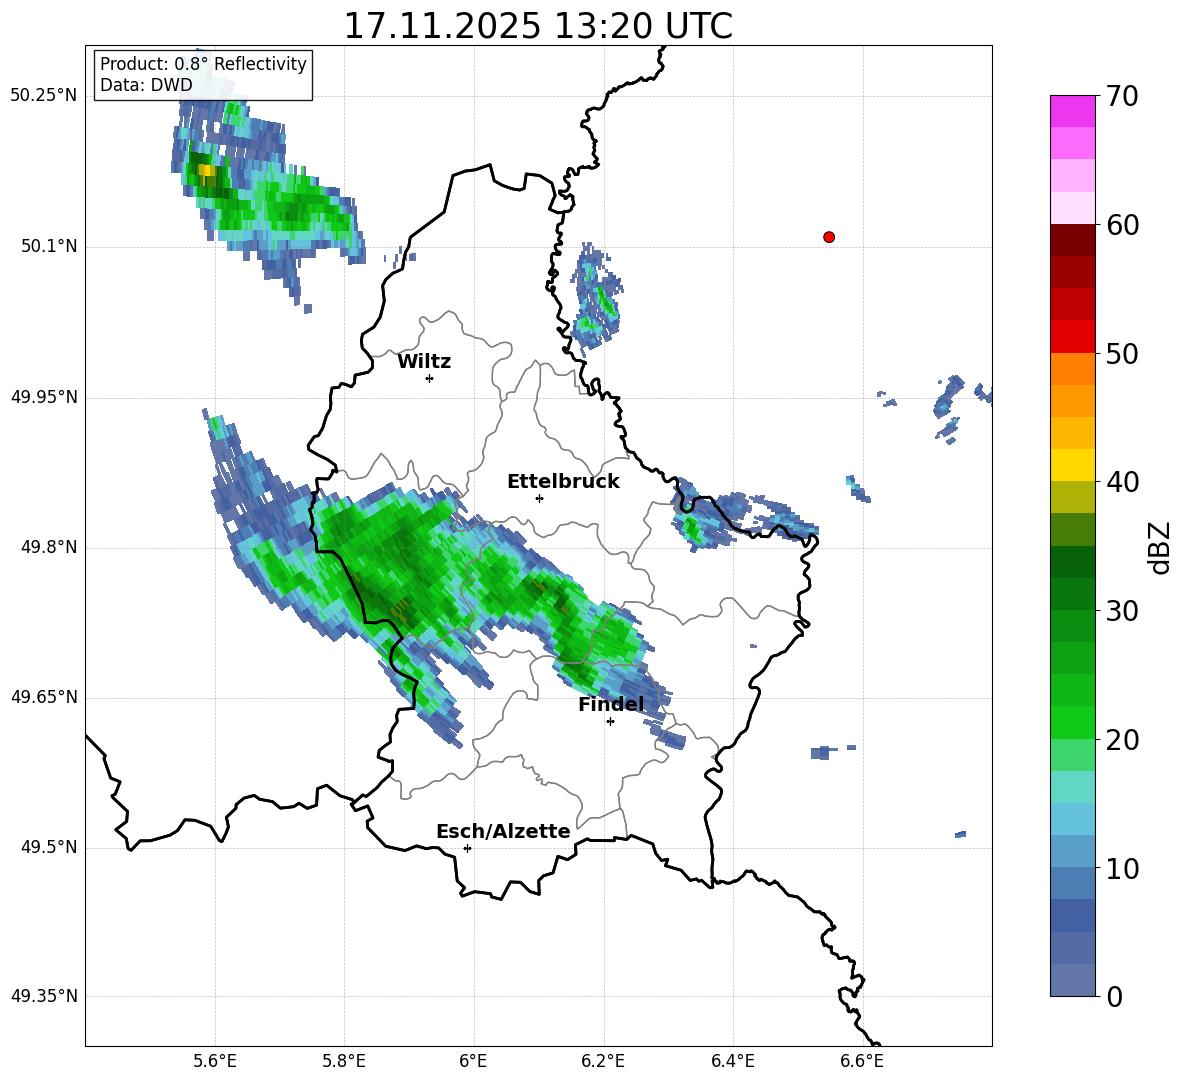The image size is (1184, 1081).
Task: Click the colorbar tick label 0
Action: pos(1115,996)
